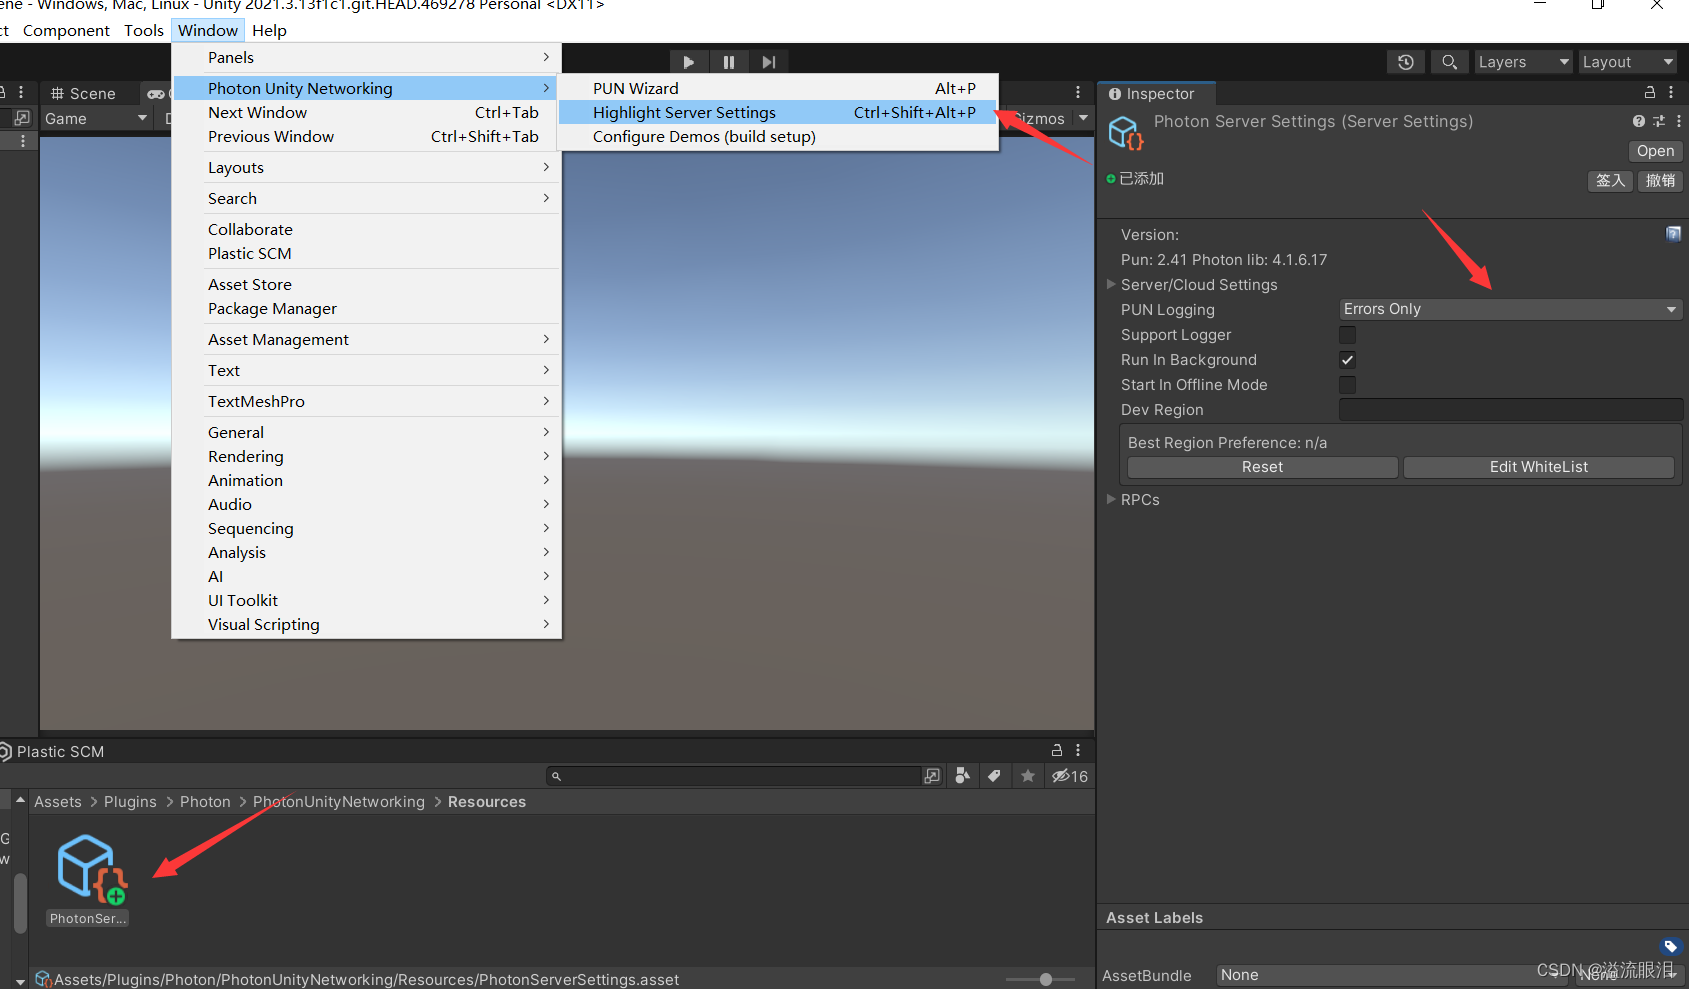This screenshot has width=1689, height=989.
Task: Open the preset selector sliders icon
Action: pyautogui.click(x=1659, y=121)
